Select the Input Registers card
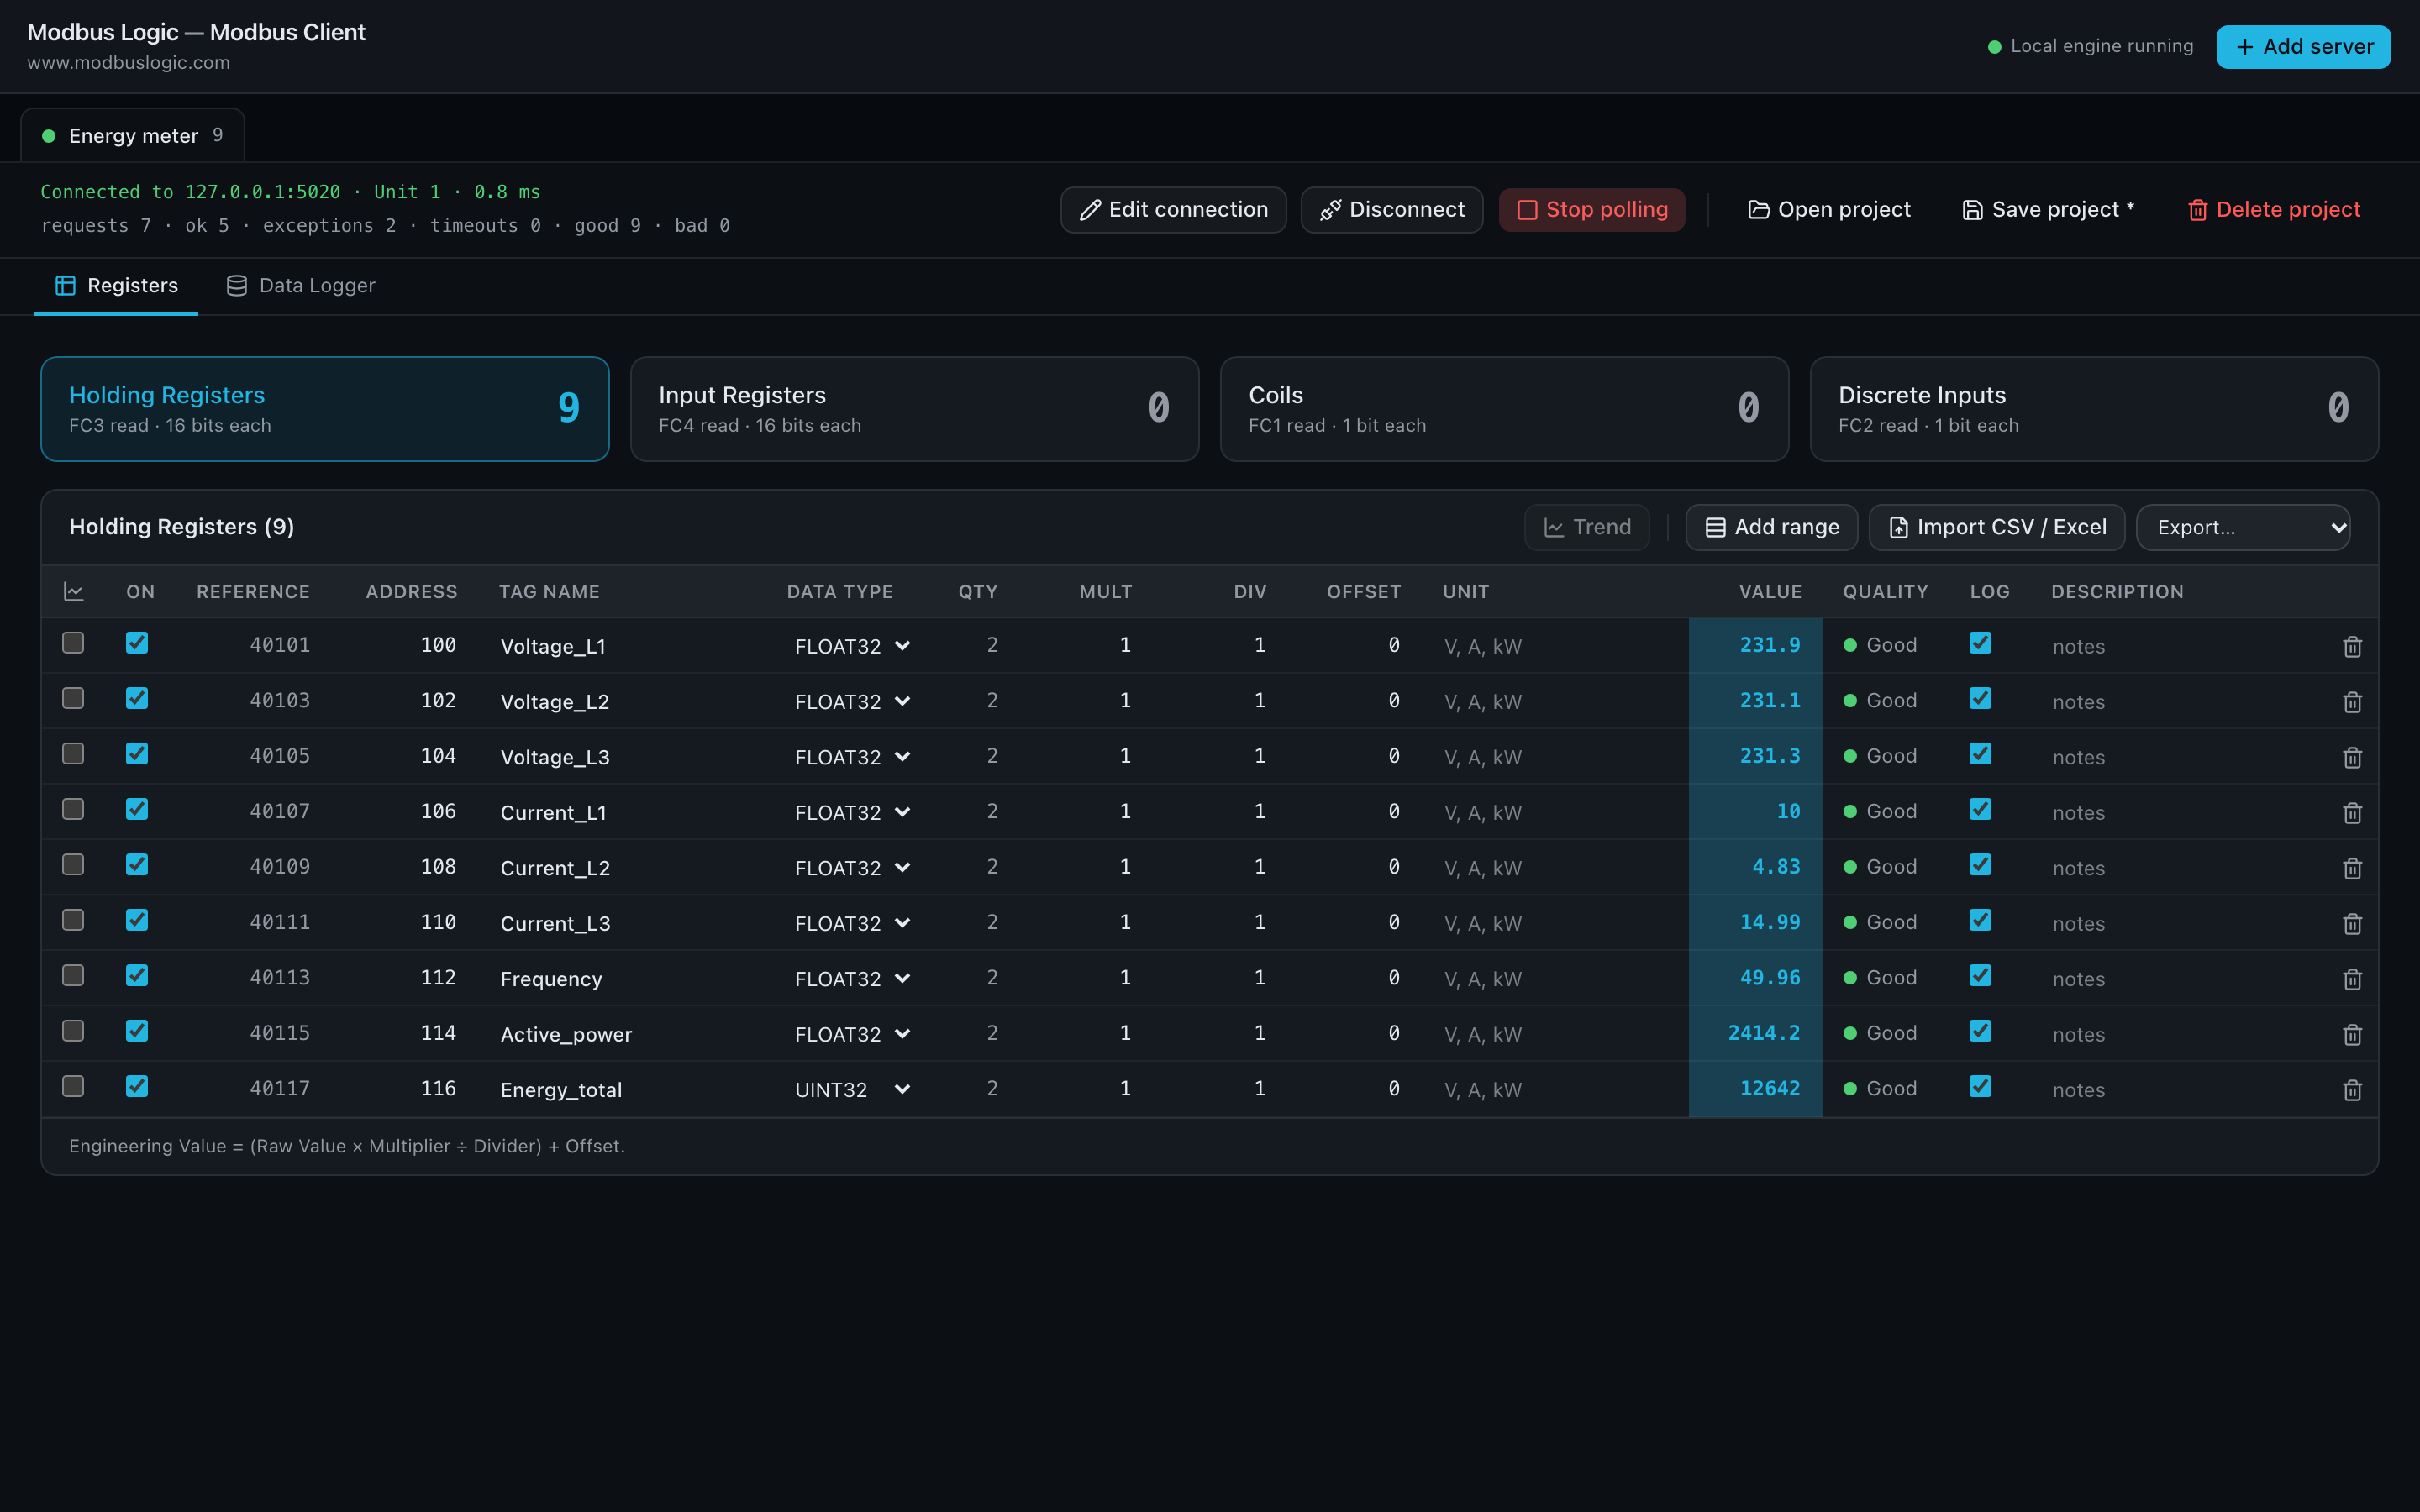 click(915, 409)
